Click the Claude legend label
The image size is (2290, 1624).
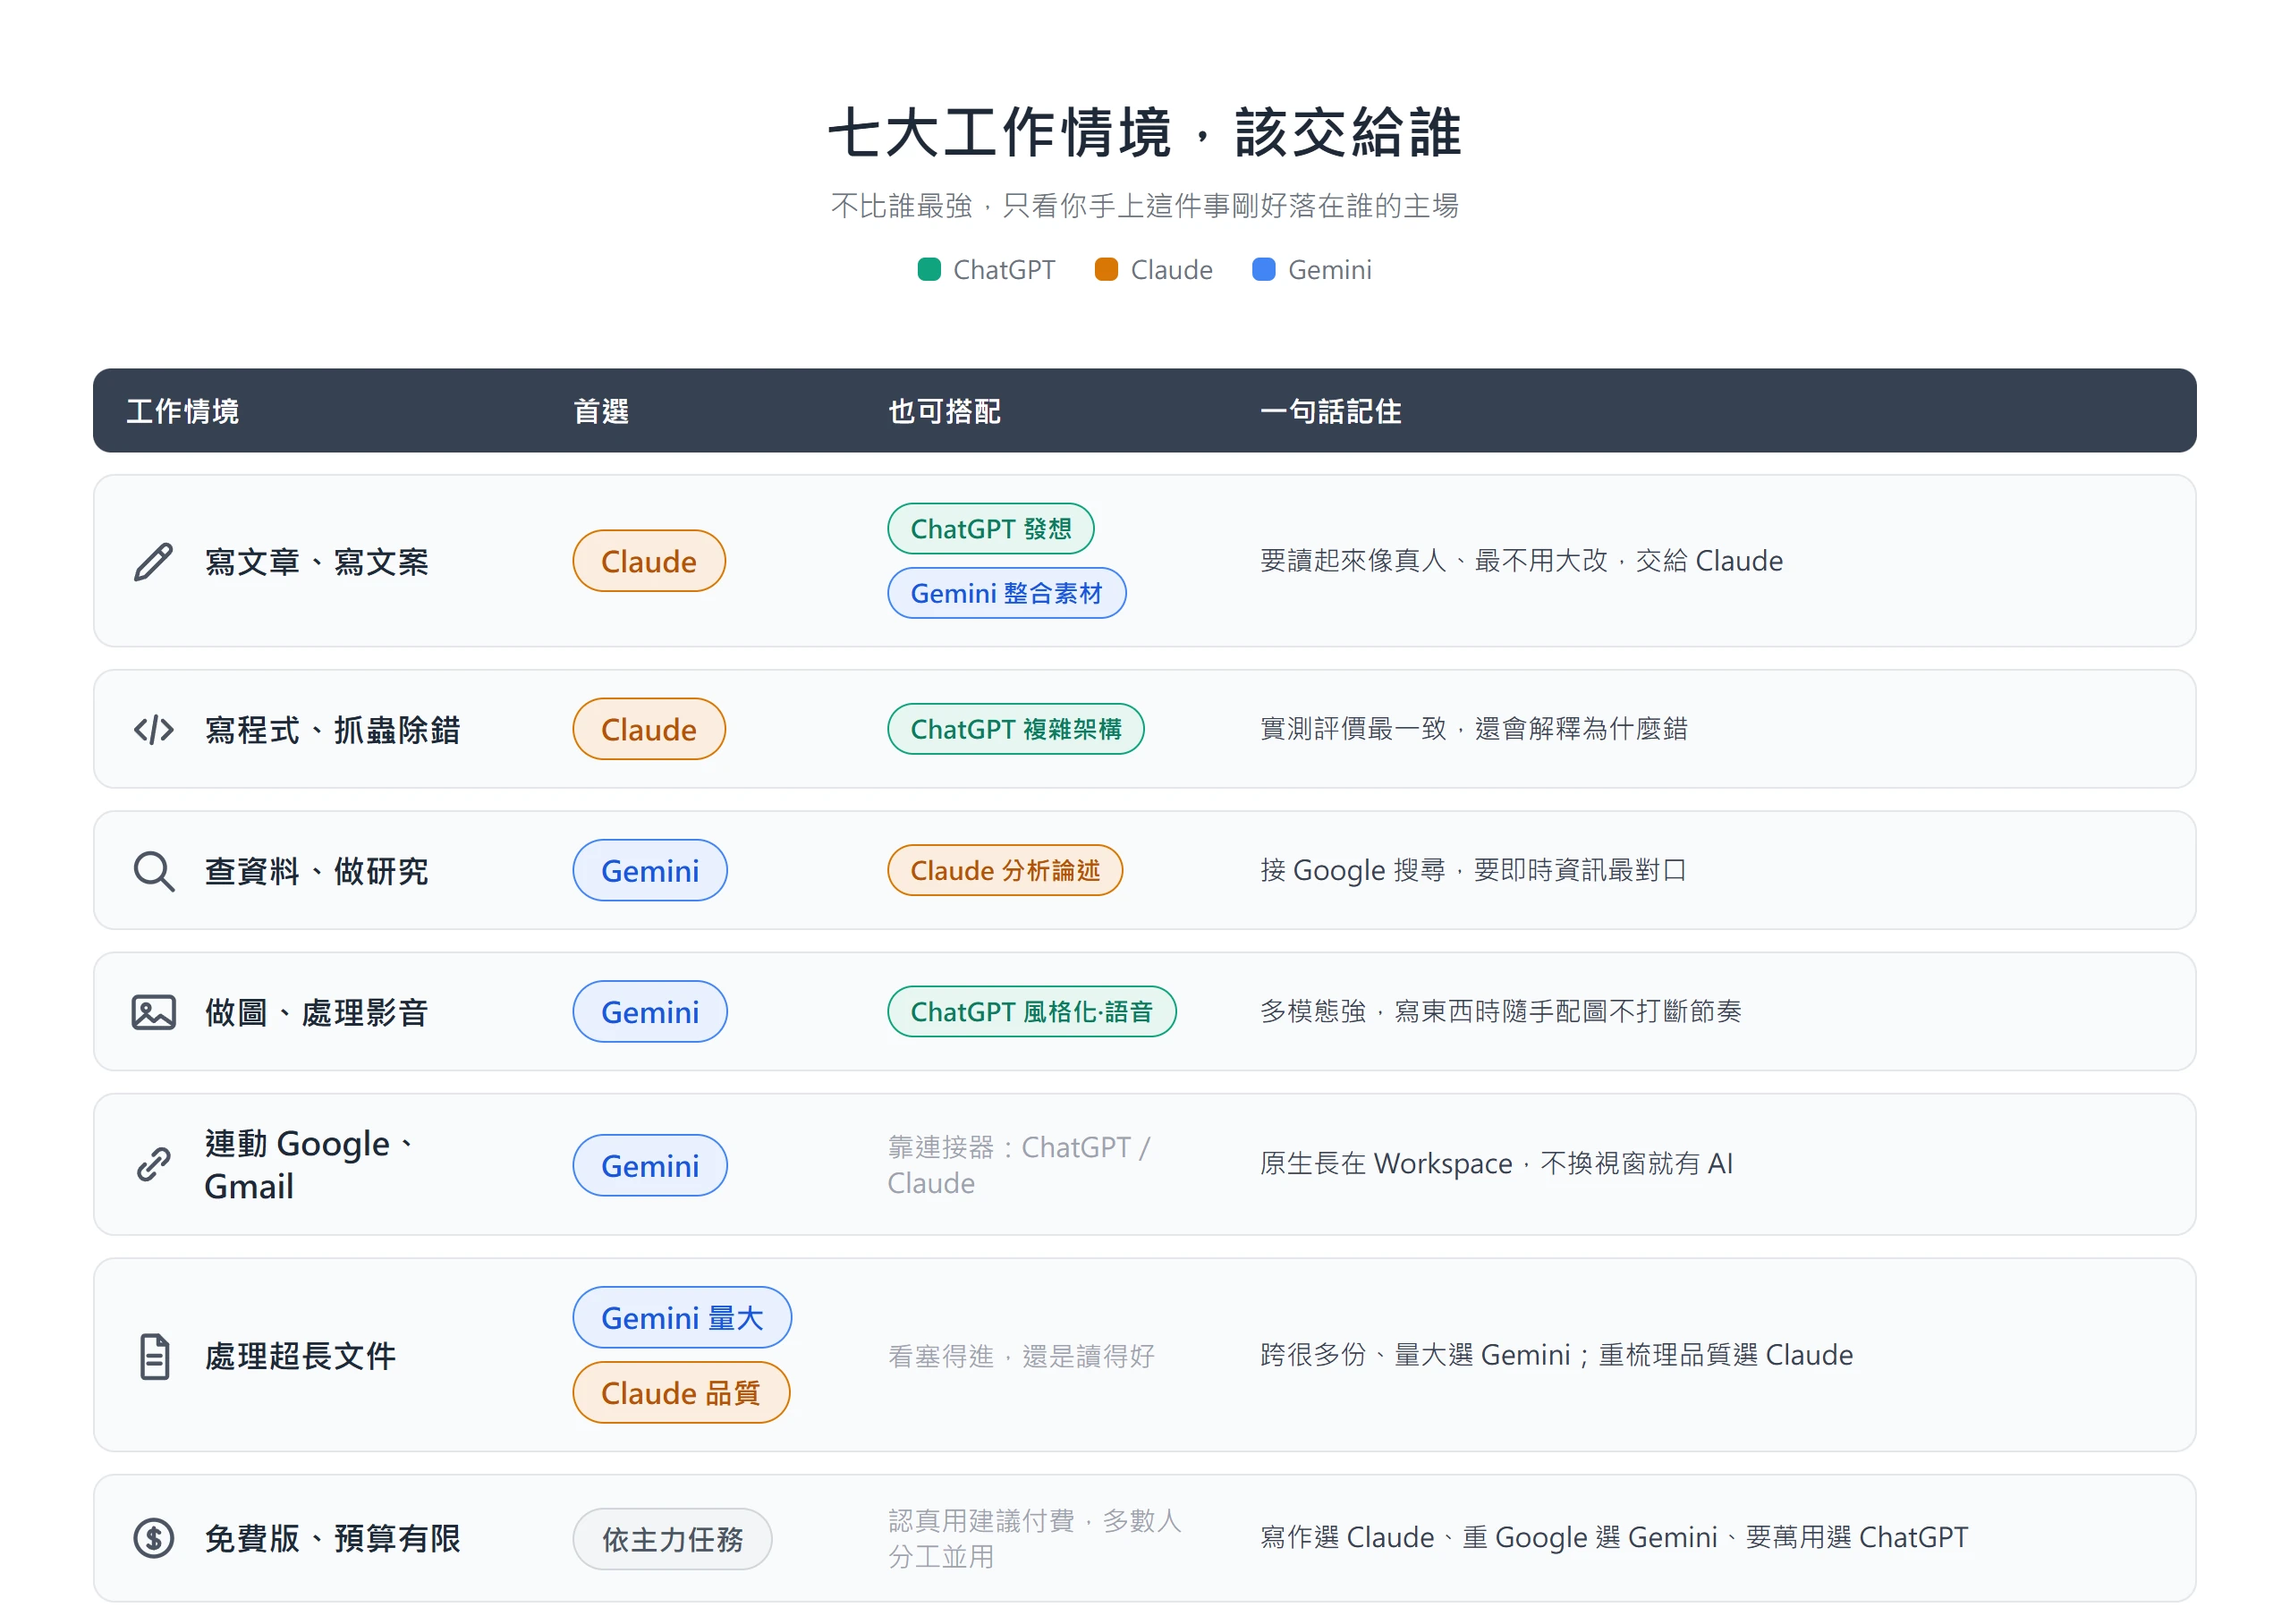click(1172, 270)
